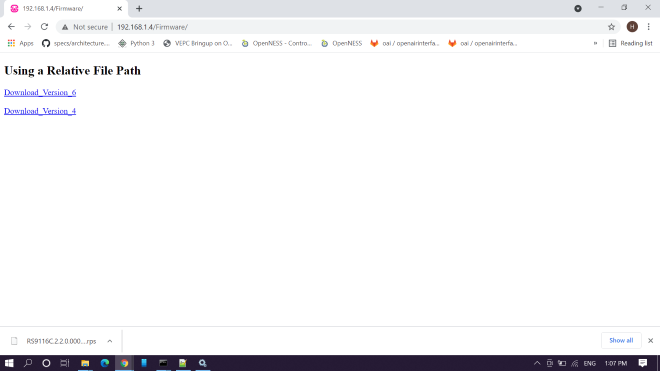The image size is (660, 371).
Task: Select the 192.168.1.4/Firmware/ tab
Action: coord(65,8)
